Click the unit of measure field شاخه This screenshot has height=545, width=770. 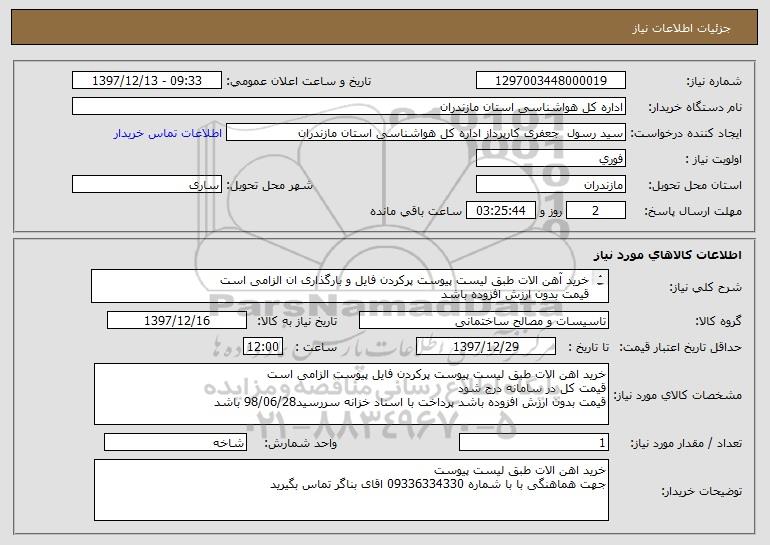click(175, 442)
